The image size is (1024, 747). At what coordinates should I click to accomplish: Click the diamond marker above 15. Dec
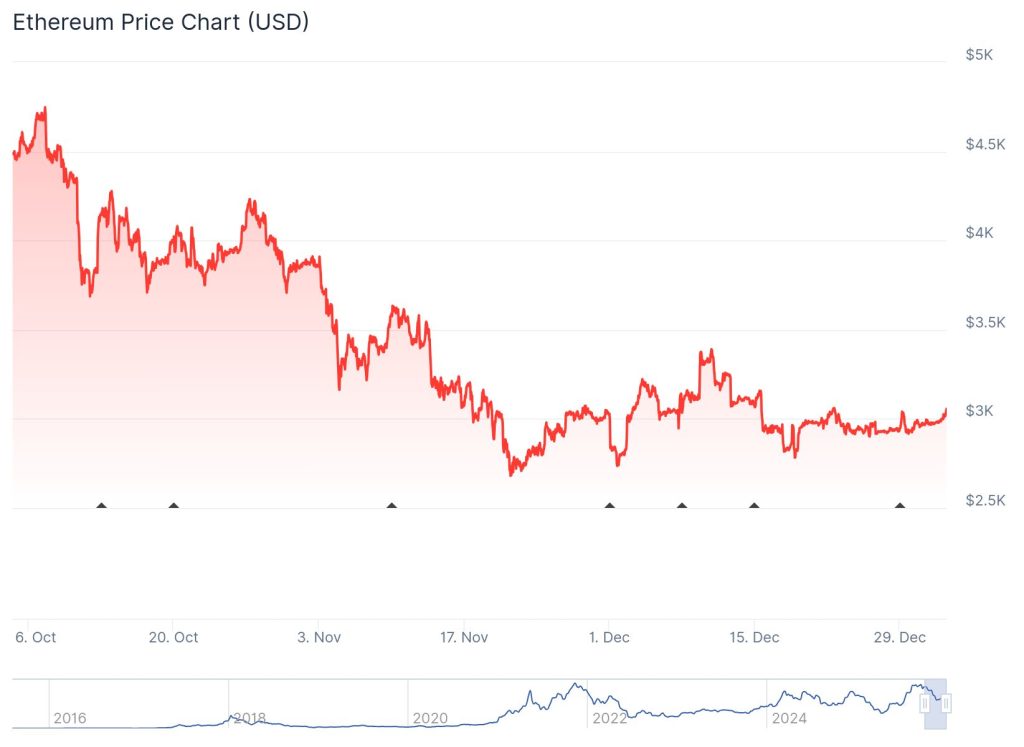pyautogui.click(x=754, y=506)
